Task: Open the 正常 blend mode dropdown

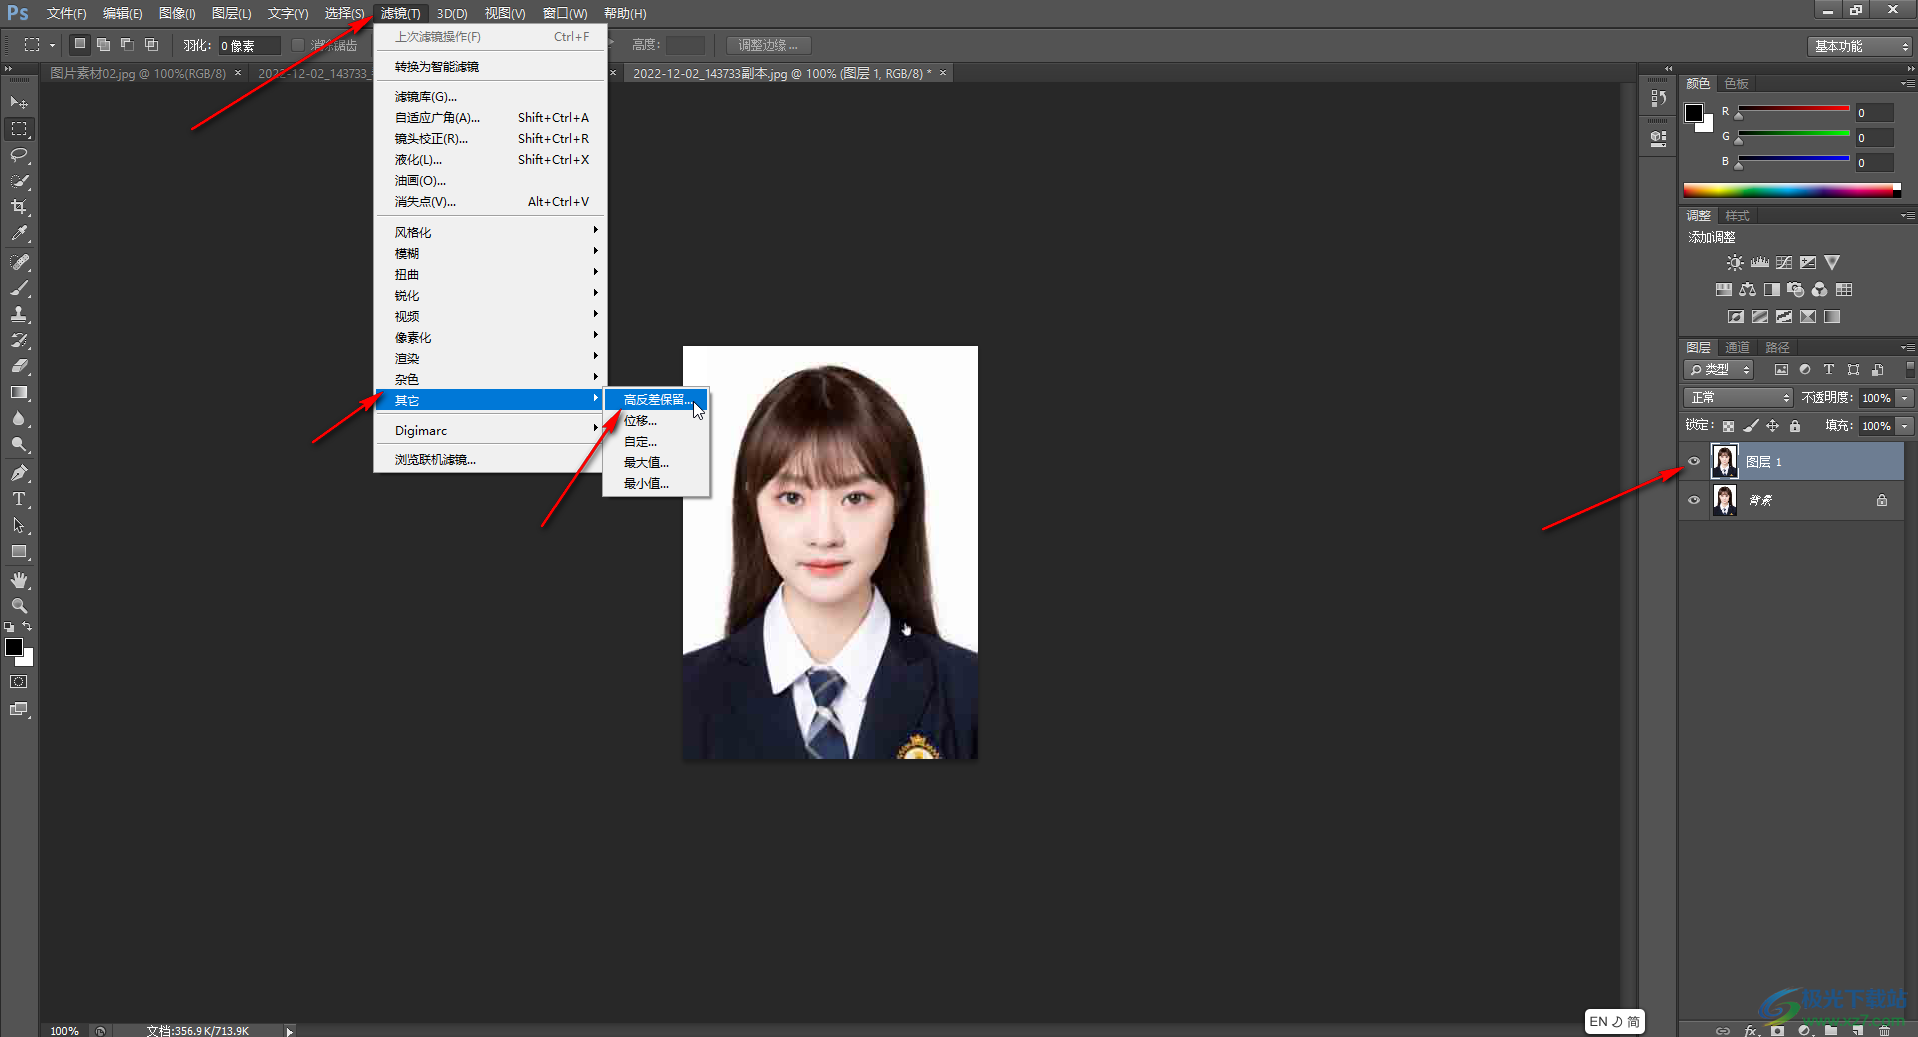Action: coord(1738,398)
